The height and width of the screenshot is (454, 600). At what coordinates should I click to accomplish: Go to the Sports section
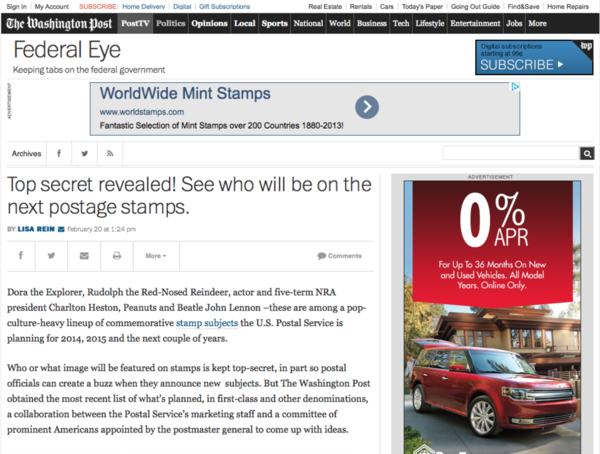pyautogui.click(x=274, y=23)
